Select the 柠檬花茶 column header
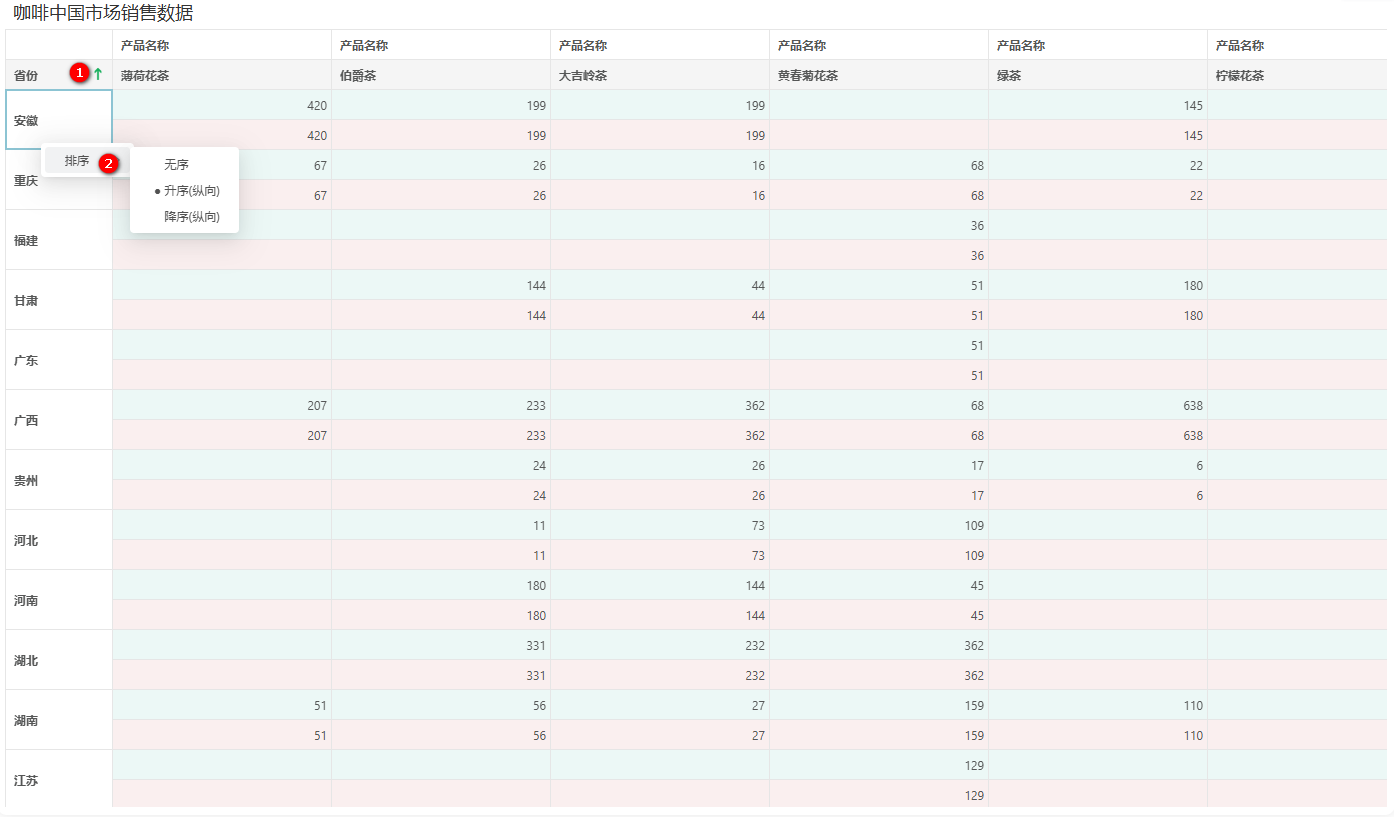 [x=1297, y=75]
